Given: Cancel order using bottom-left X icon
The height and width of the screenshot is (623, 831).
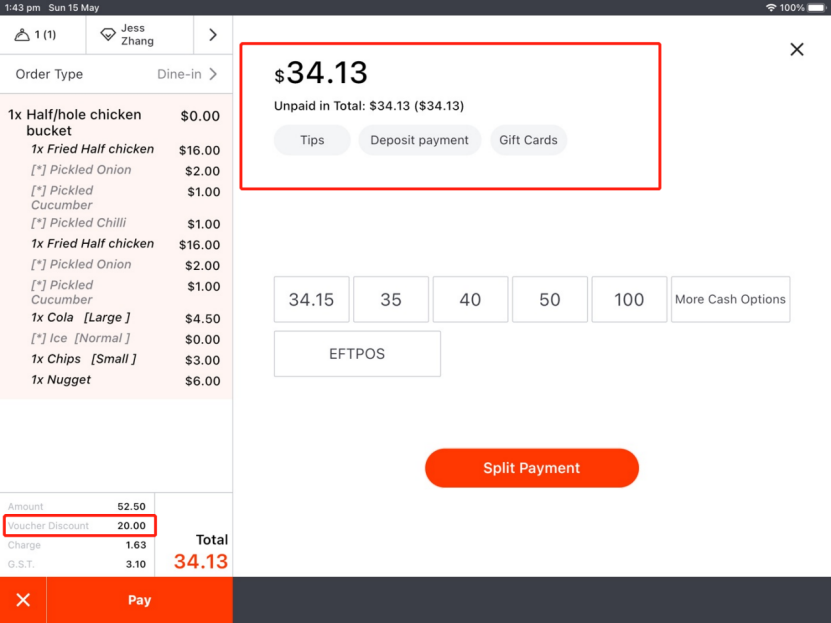Looking at the screenshot, I should [x=23, y=600].
